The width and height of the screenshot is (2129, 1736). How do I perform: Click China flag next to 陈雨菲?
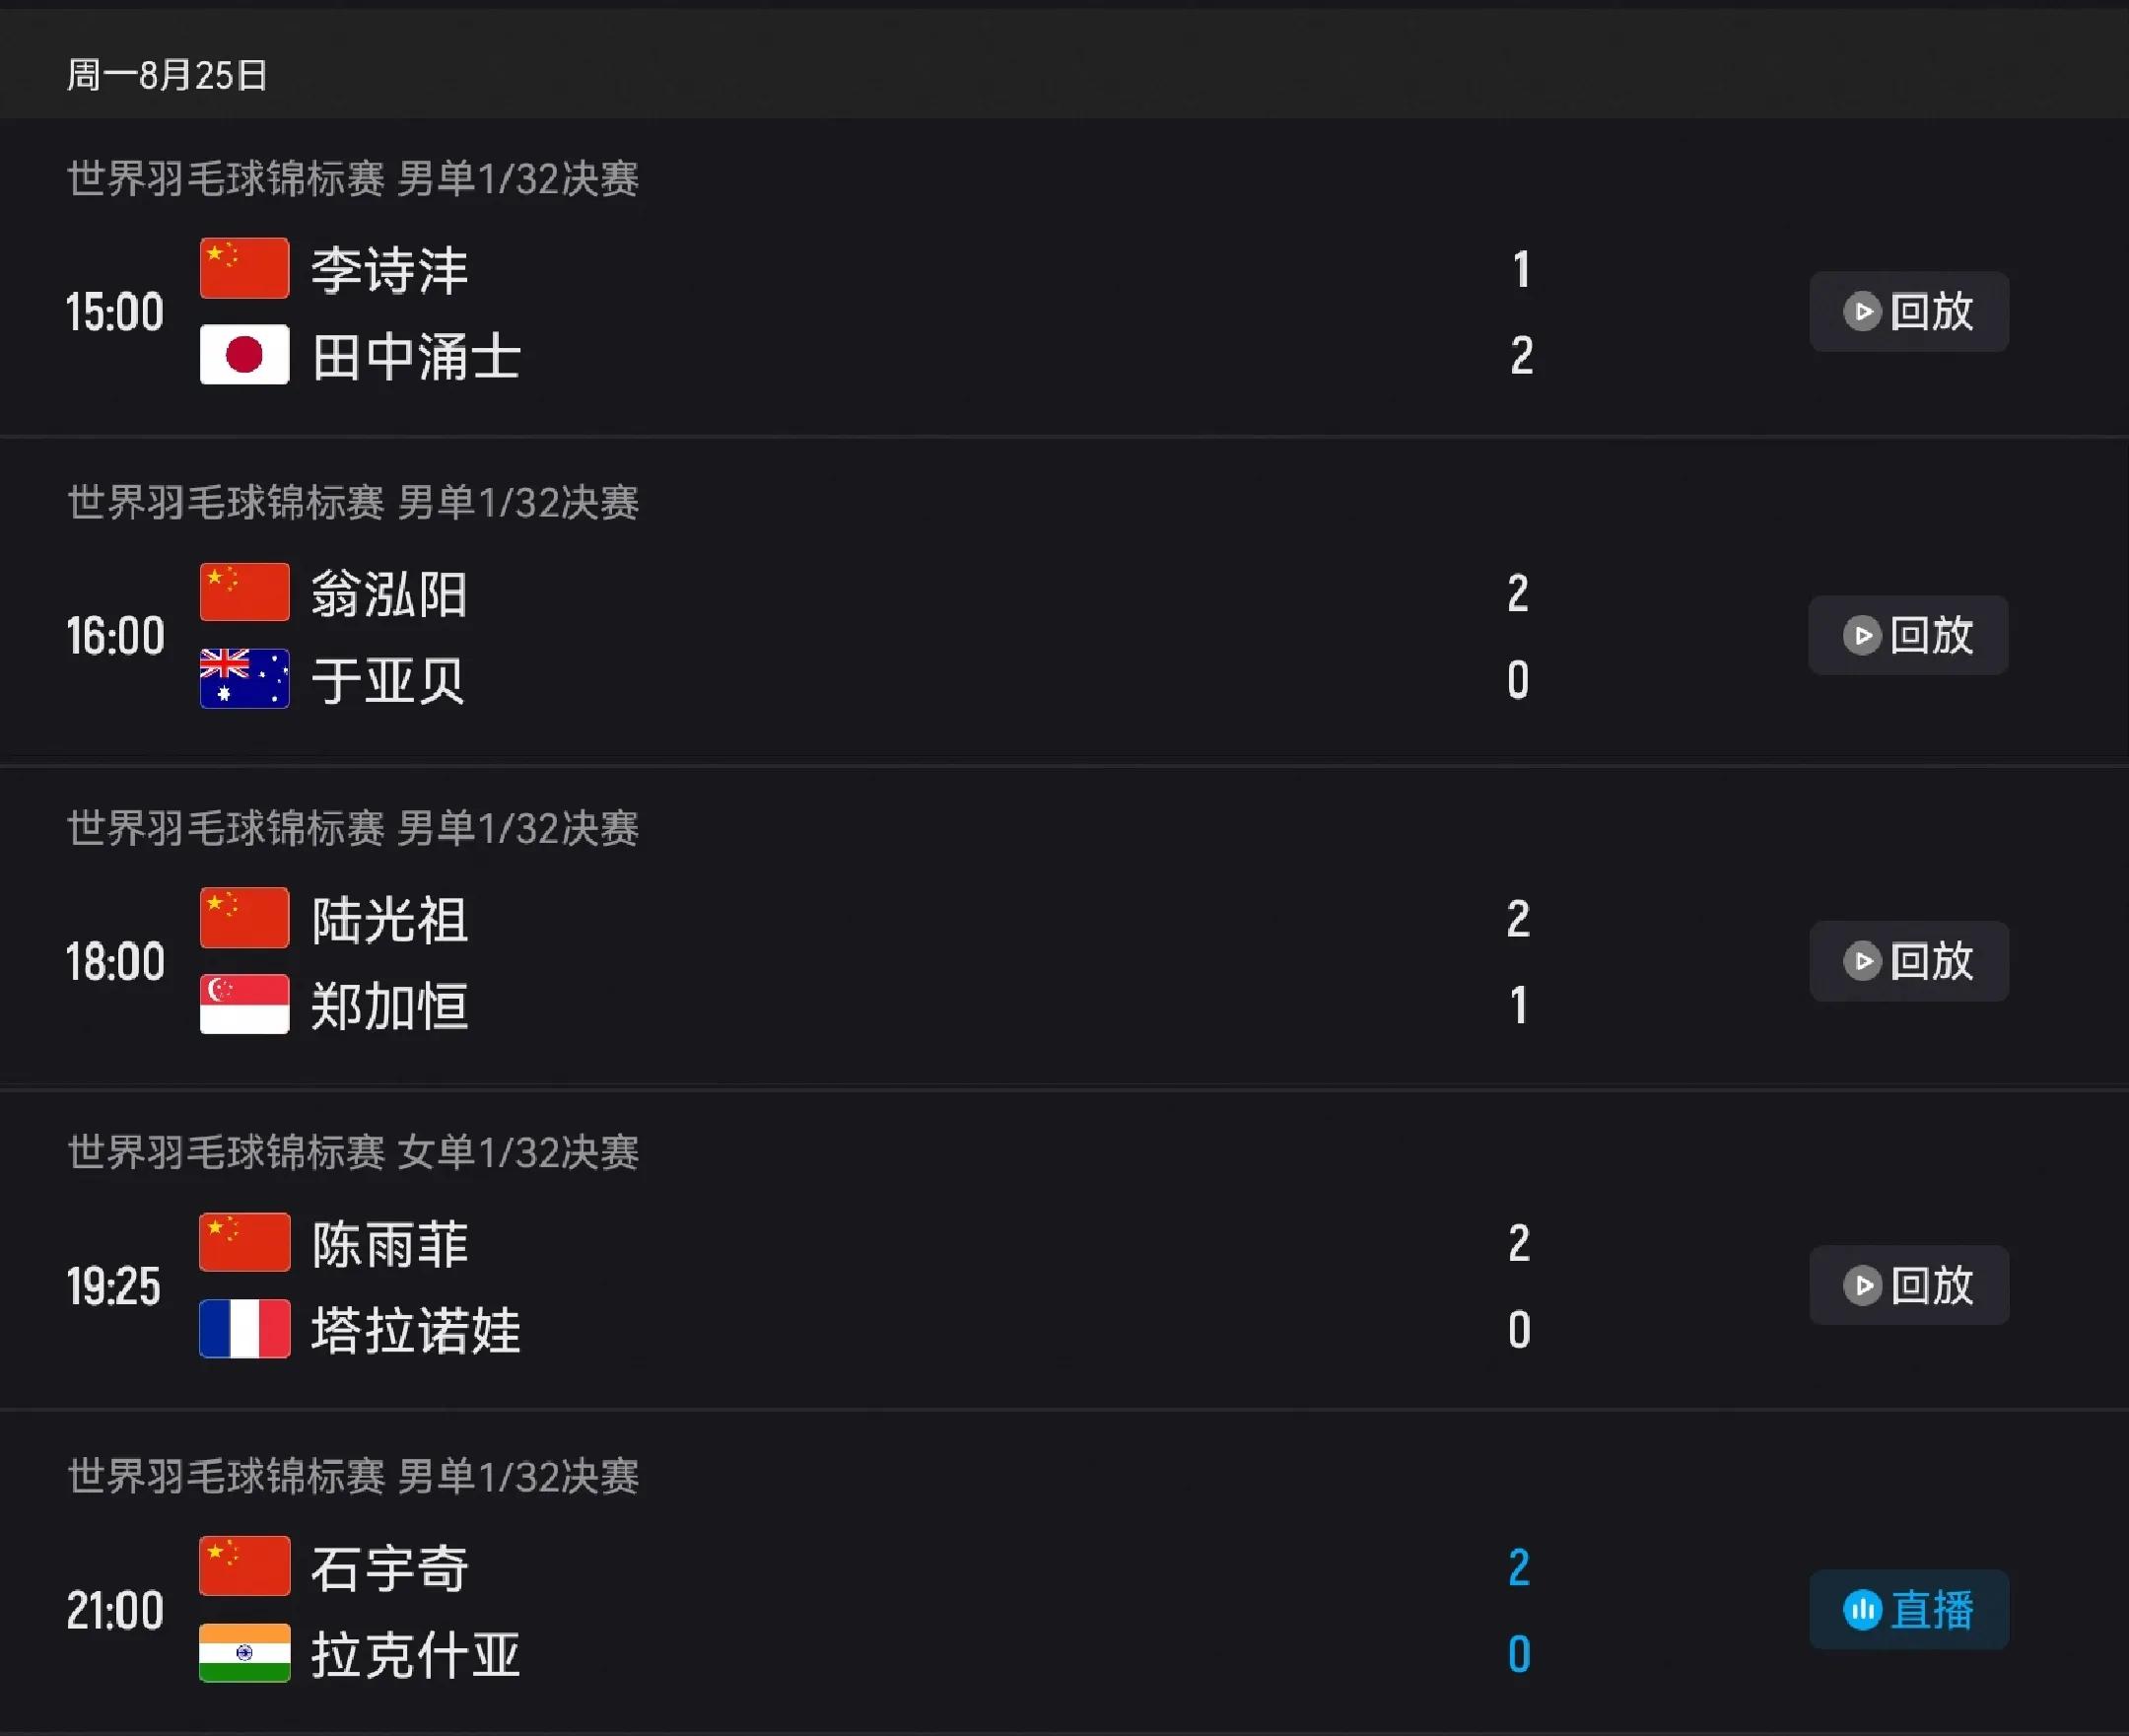coord(244,1242)
